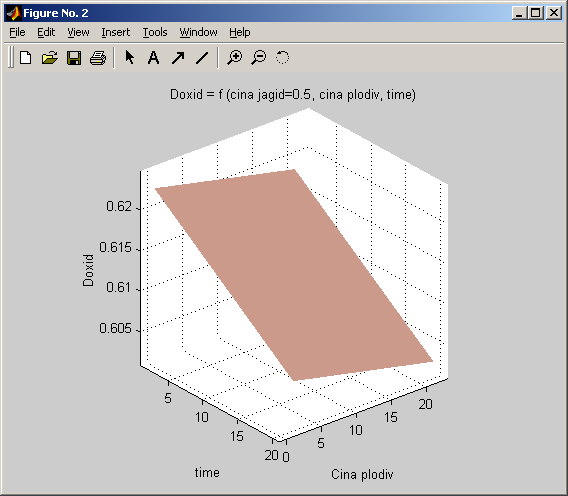The height and width of the screenshot is (496, 568).
Task: Enable the Rotate 3D tool
Action: [x=282, y=58]
